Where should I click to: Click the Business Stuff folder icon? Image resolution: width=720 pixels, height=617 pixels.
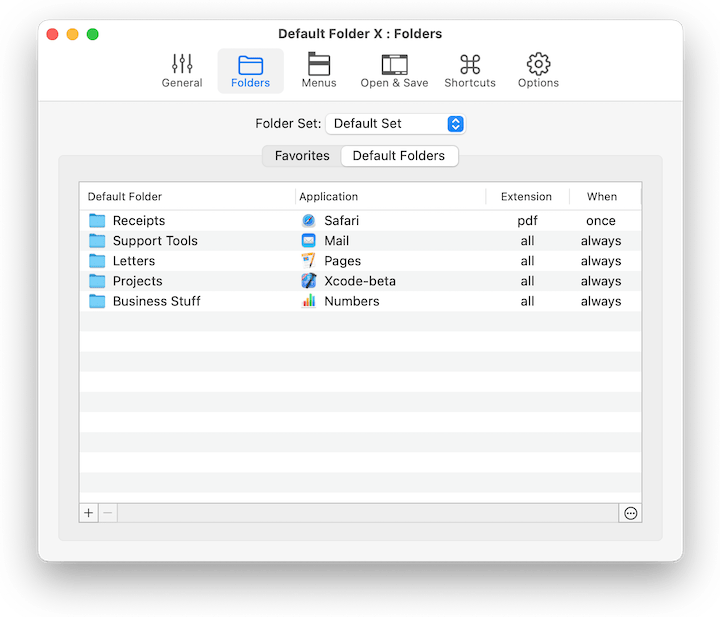tap(97, 302)
